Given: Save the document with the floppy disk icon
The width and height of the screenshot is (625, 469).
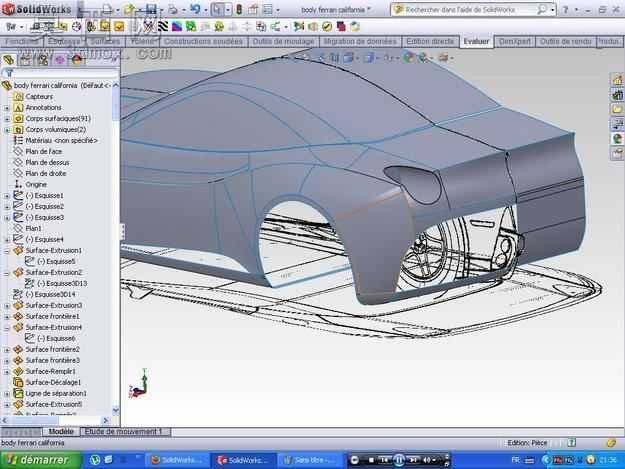Looking at the screenshot, I should point(151,9).
